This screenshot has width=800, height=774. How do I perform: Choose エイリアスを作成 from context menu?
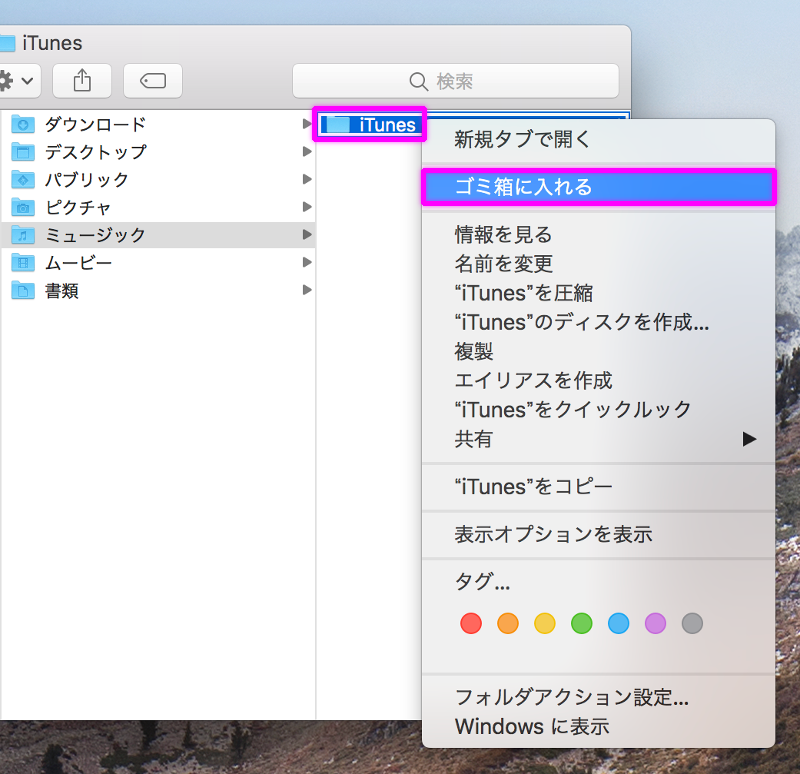tap(598, 380)
